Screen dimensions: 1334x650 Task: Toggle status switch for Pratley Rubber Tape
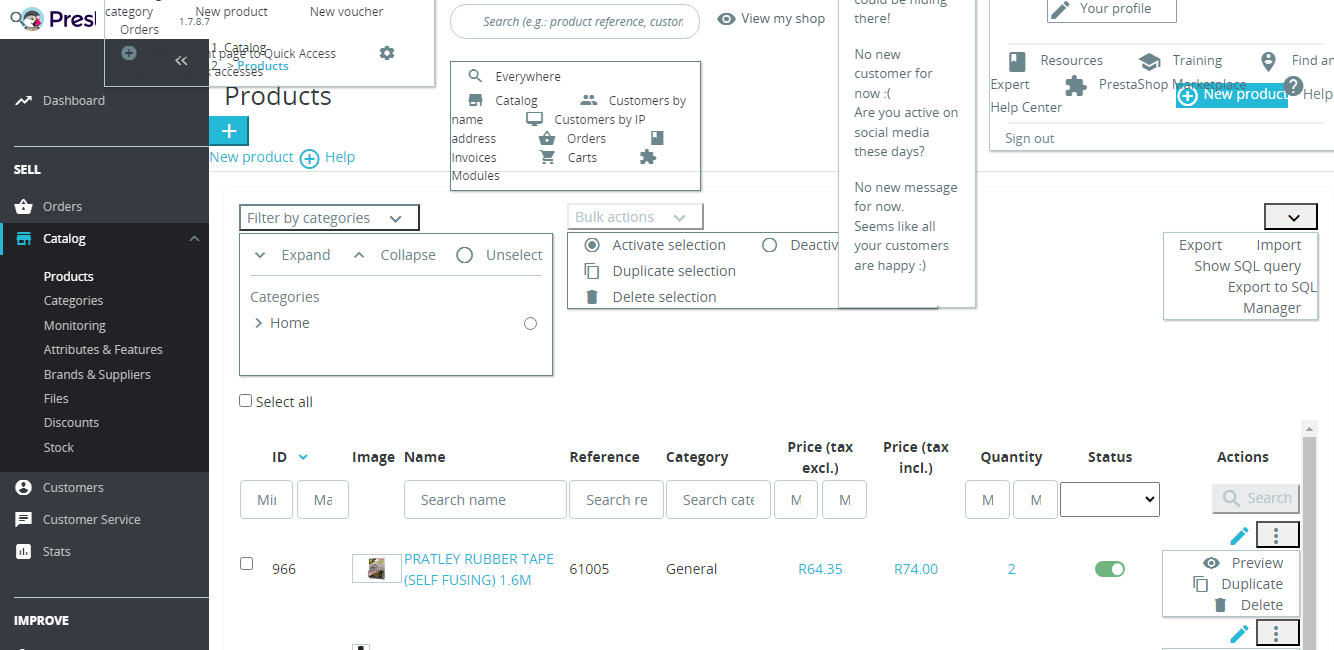coord(1110,569)
